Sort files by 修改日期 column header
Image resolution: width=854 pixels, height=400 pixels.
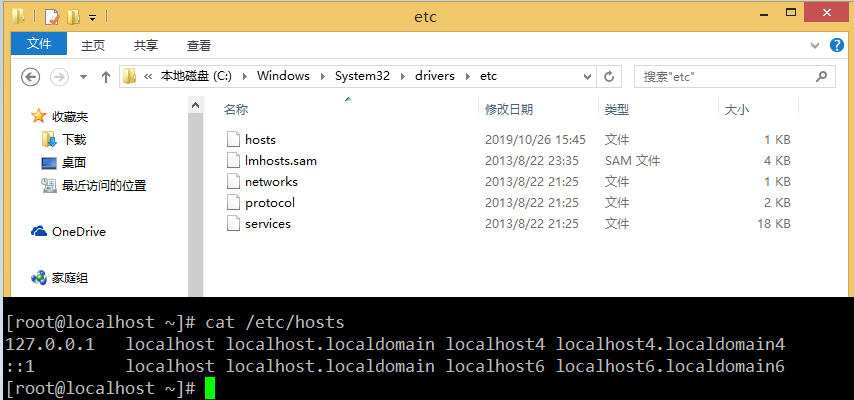click(509, 109)
